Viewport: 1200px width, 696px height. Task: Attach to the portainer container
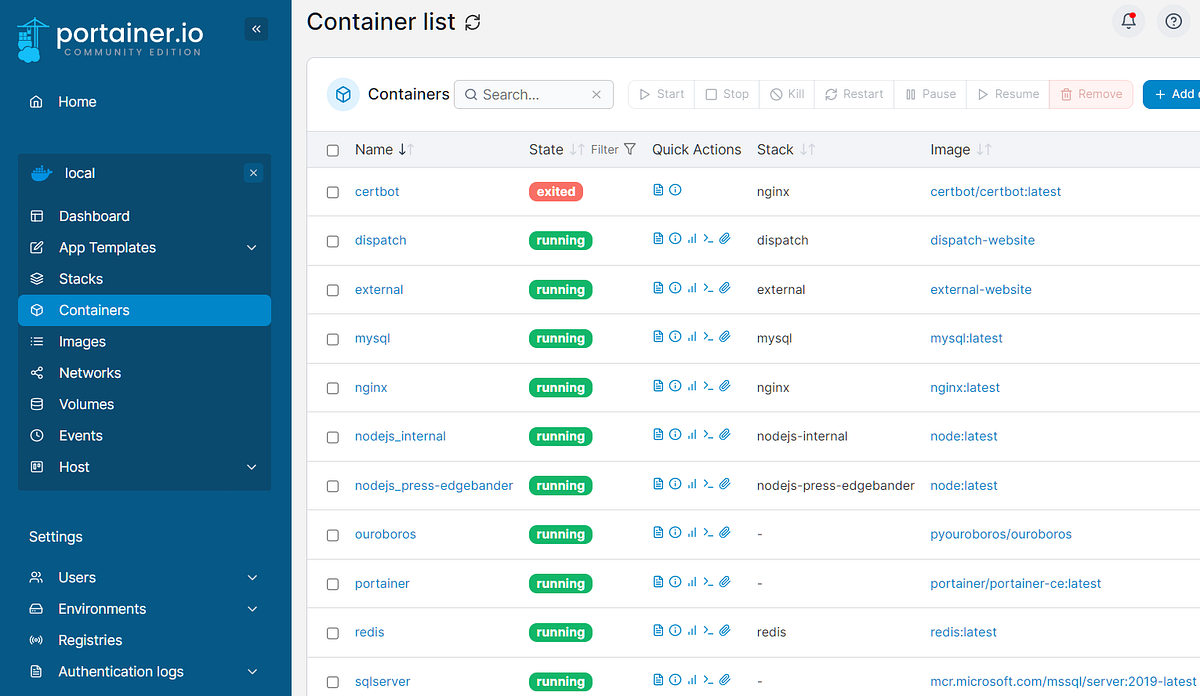(x=724, y=581)
